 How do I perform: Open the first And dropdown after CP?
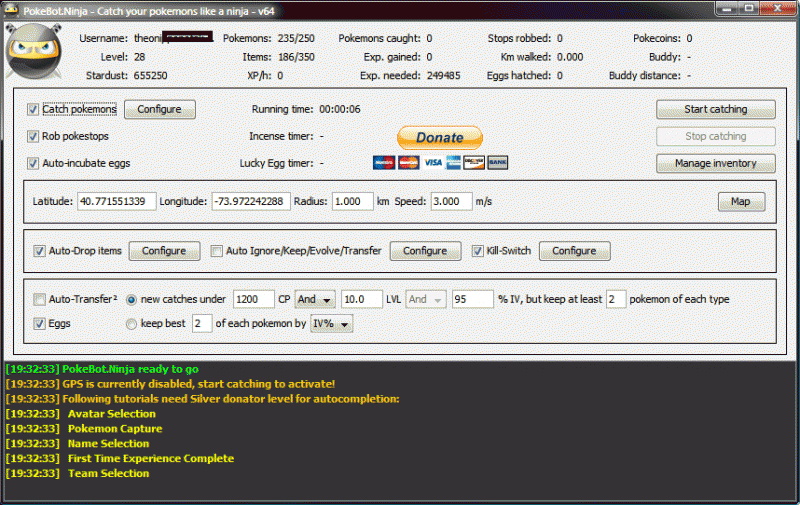(315, 299)
